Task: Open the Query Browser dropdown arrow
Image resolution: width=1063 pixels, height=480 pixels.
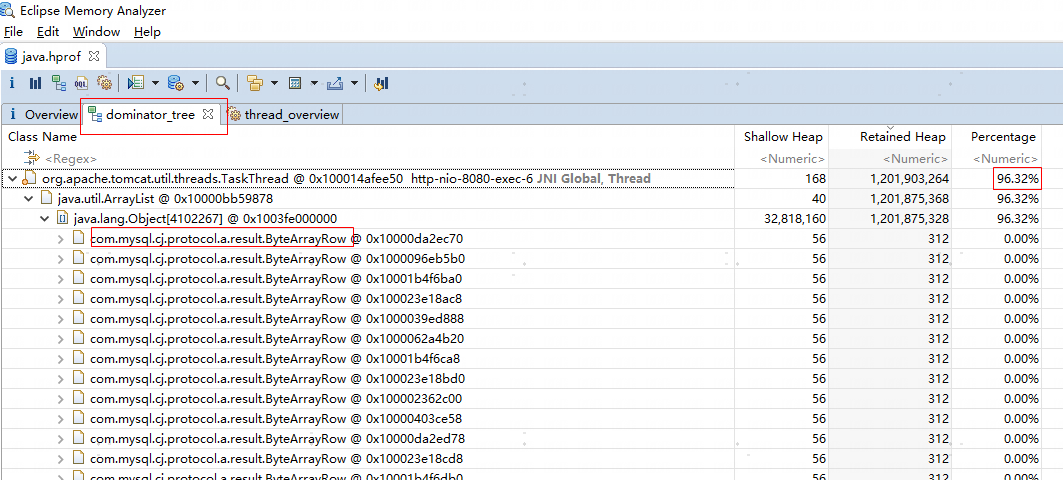Action: tap(195, 83)
